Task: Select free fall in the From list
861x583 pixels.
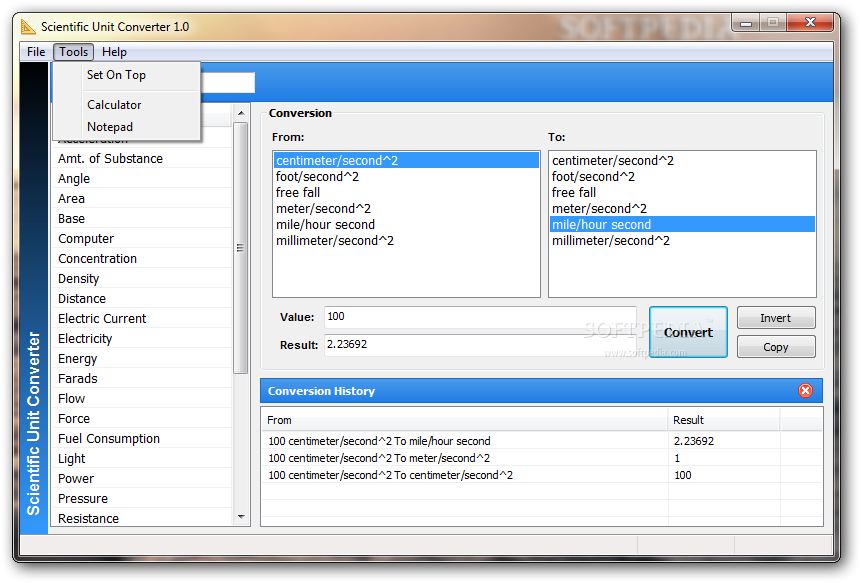Action: [406, 192]
